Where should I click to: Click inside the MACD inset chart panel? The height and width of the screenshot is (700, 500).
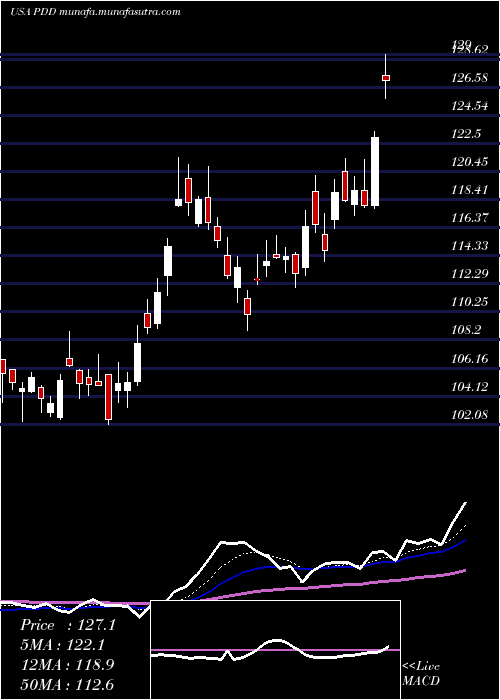coord(275,650)
